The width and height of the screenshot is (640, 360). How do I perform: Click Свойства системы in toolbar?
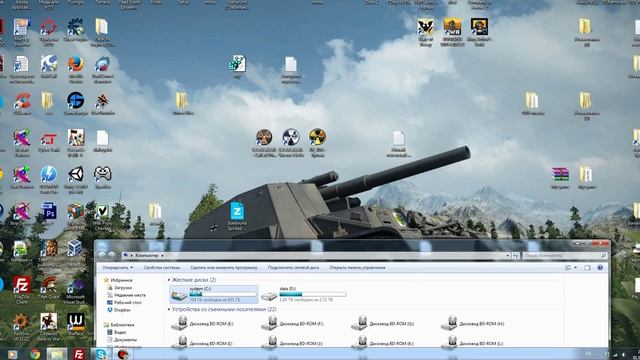tap(162, 268)
